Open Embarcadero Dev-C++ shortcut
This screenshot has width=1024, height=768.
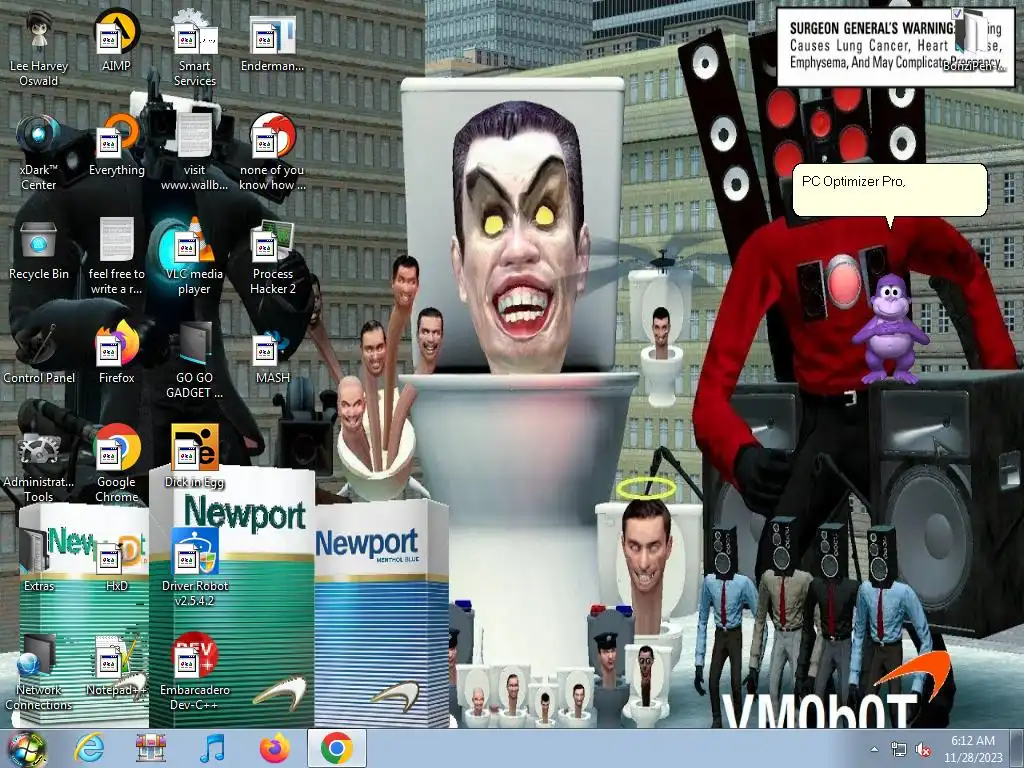pyautogui.click(x=195, y=673)
